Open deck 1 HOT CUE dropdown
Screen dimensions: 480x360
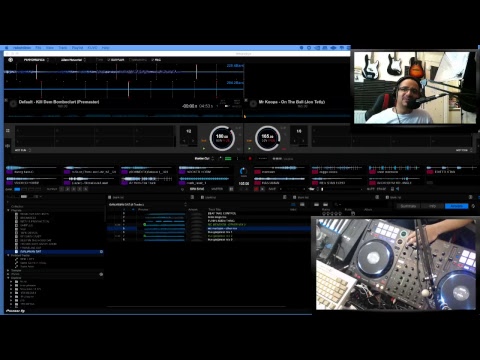[23, 150]
